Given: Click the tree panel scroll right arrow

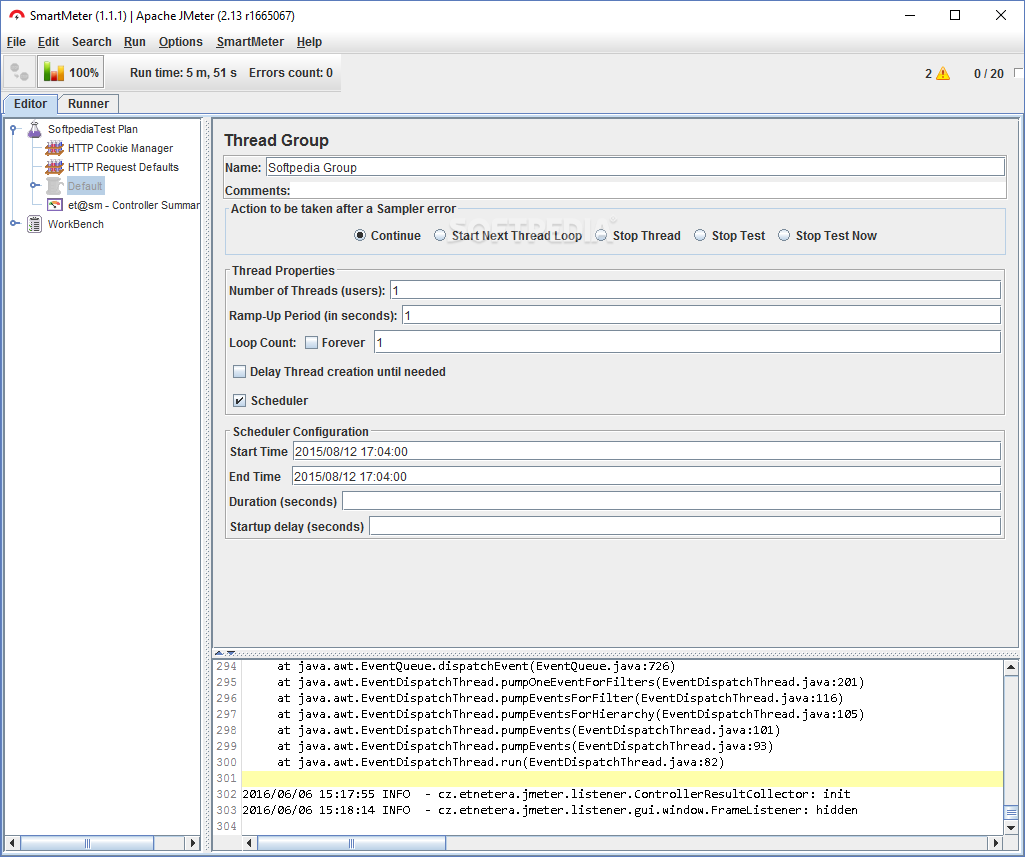Looking at the screenshot, I should click(192, 843).
